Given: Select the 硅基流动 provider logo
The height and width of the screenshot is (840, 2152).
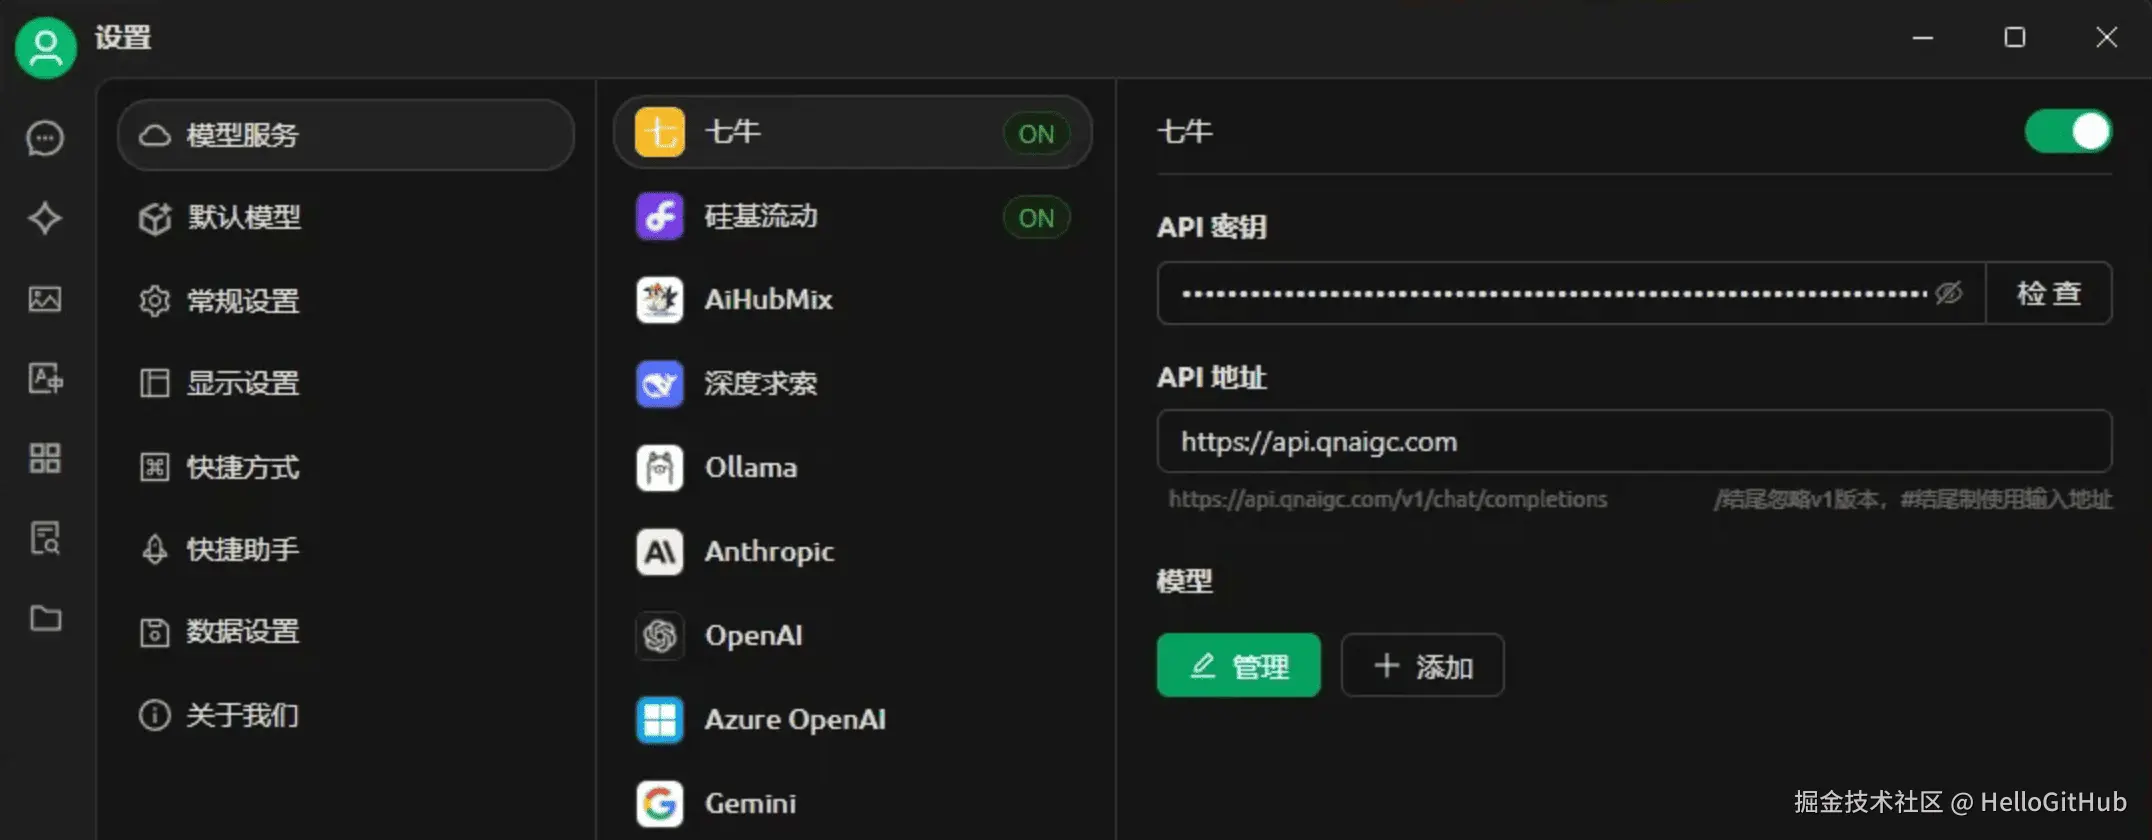Looking at the screenshot, I should [660, 216].
